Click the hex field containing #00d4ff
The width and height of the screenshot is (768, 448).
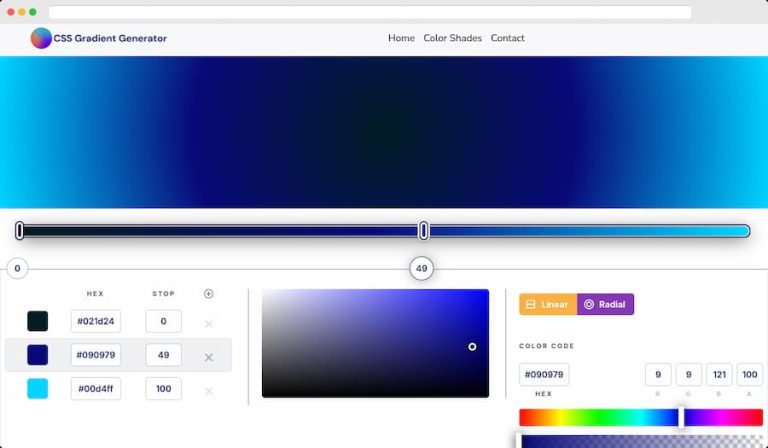click(96, 389)
